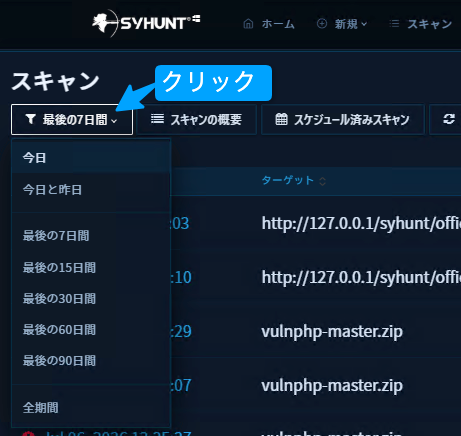461x436 pixels.
Task: Choose 最後の30日間 in the dropdown list
Action: [x=91, y=298]
